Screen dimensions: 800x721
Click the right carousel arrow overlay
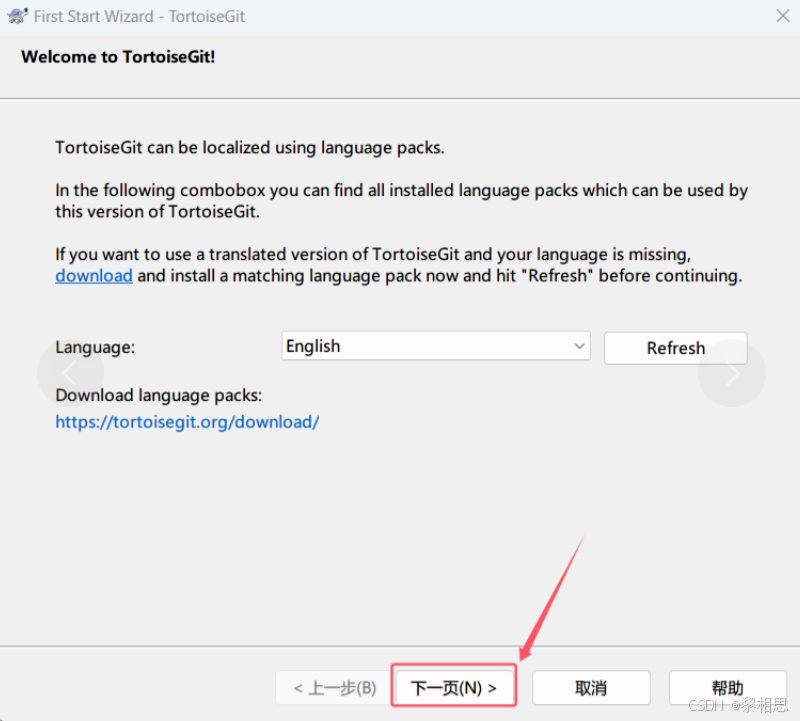732,373
